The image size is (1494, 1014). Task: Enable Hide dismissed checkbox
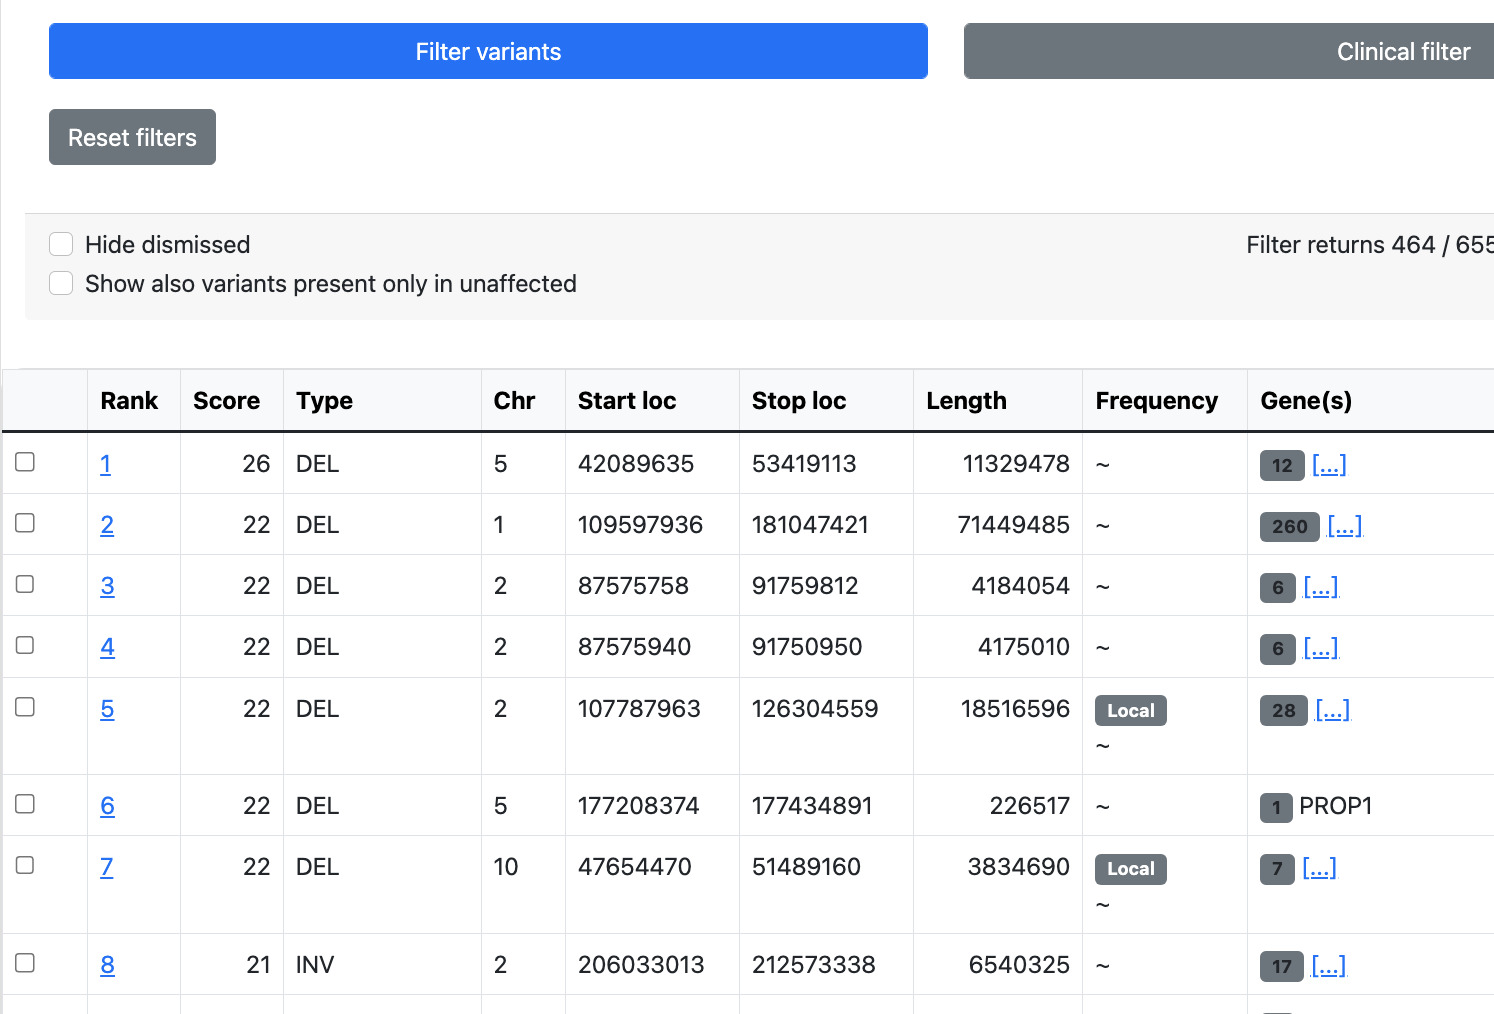(61, 244)
